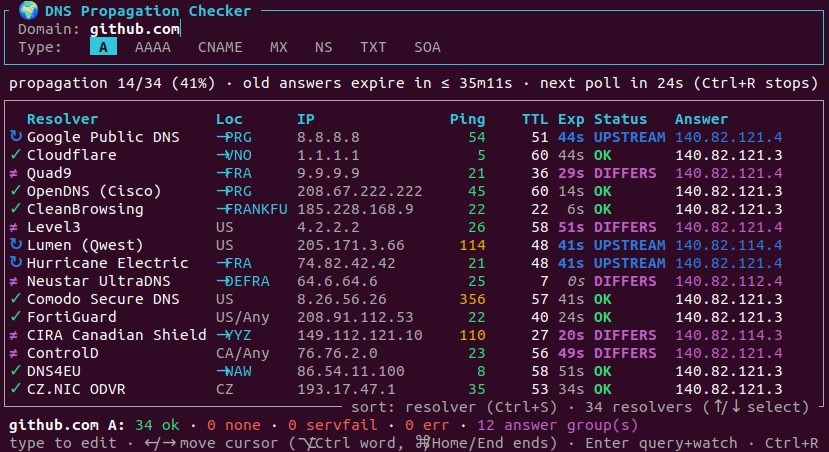The image size is (829, 452).
Task: Sort by the TTL column header
Action: tap(535, 119)
